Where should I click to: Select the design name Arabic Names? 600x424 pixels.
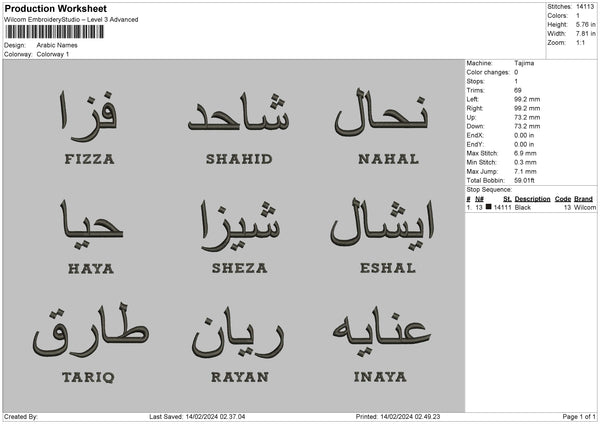57,45
